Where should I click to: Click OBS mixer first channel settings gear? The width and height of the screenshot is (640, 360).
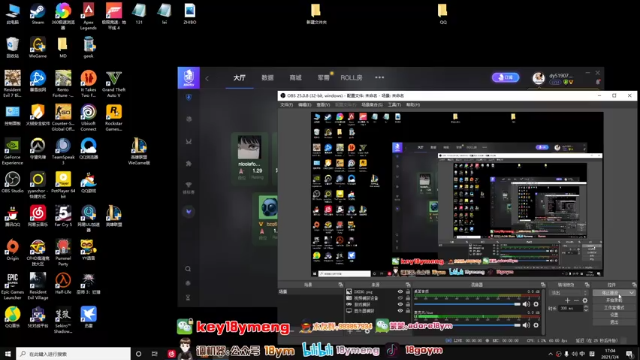pos(536,304)
